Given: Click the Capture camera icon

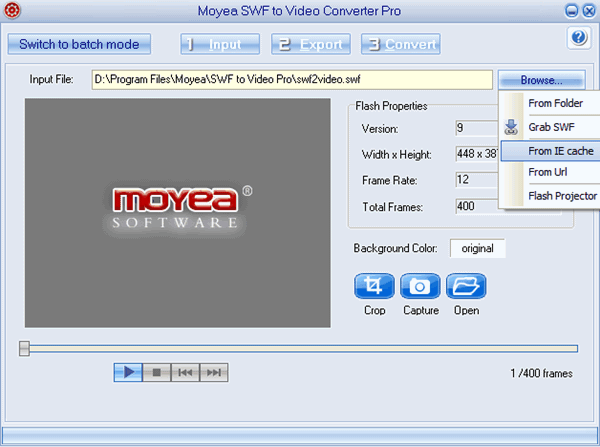Looking at the screenshot, I should tap(420, 286).
